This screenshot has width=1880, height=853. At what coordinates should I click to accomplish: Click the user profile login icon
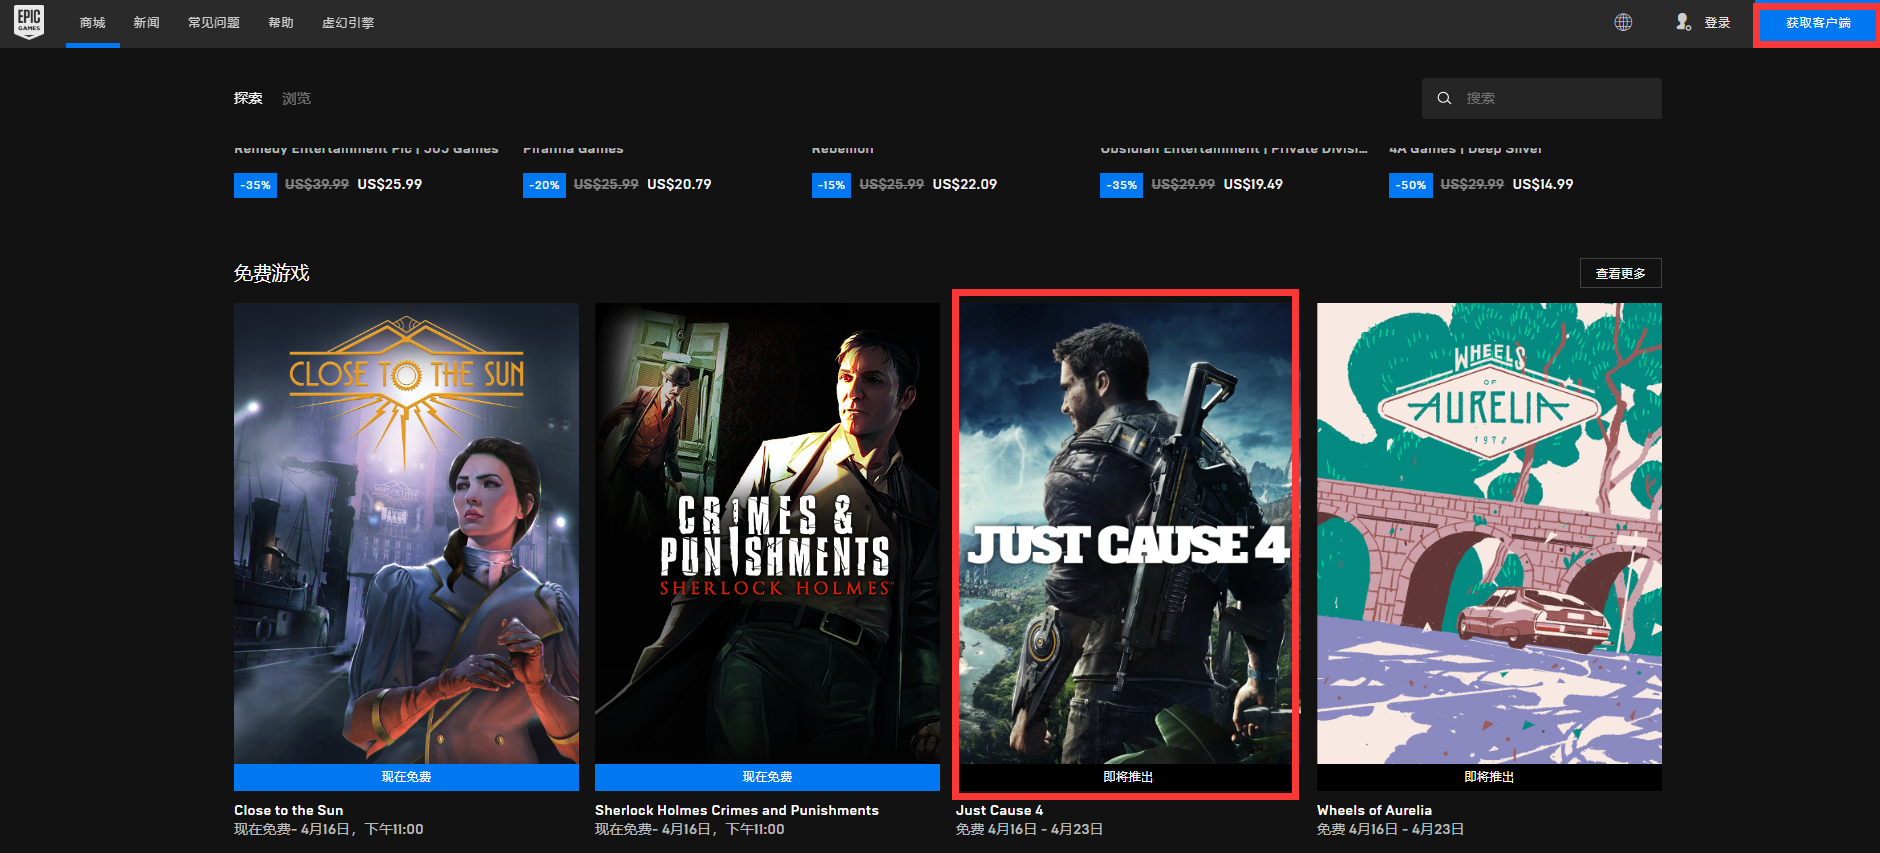tap(1683, 22)
